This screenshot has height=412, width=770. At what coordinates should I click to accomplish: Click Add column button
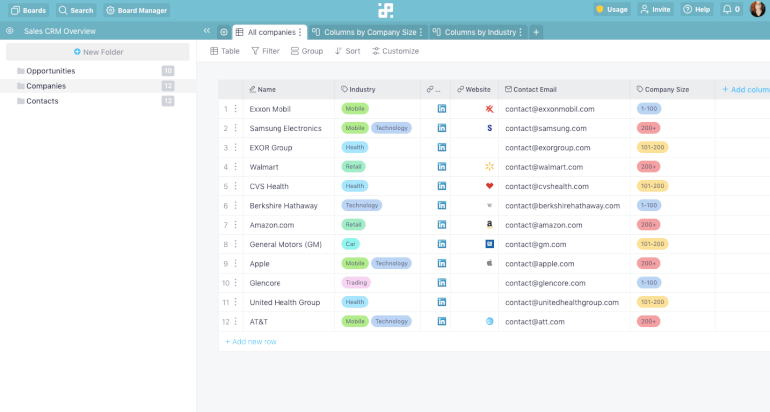tap(745, 89)
